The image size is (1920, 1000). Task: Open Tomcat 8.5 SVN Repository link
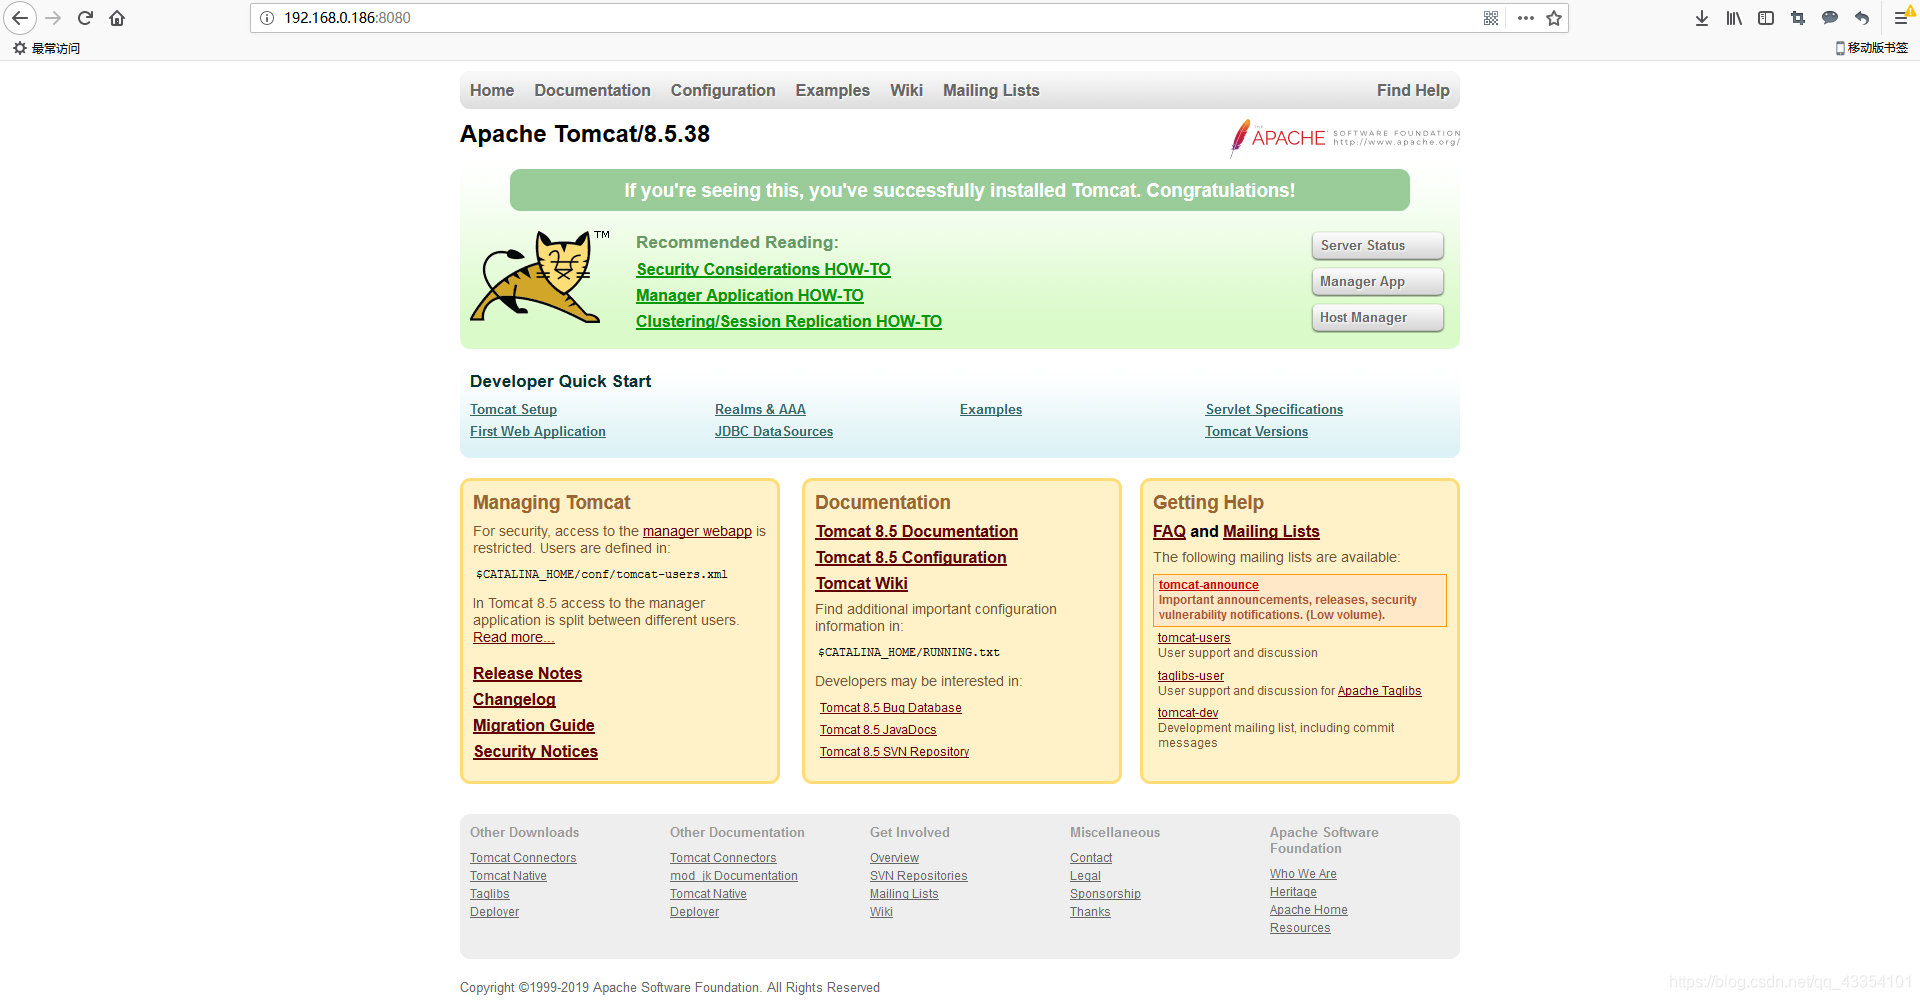[894, 752]
